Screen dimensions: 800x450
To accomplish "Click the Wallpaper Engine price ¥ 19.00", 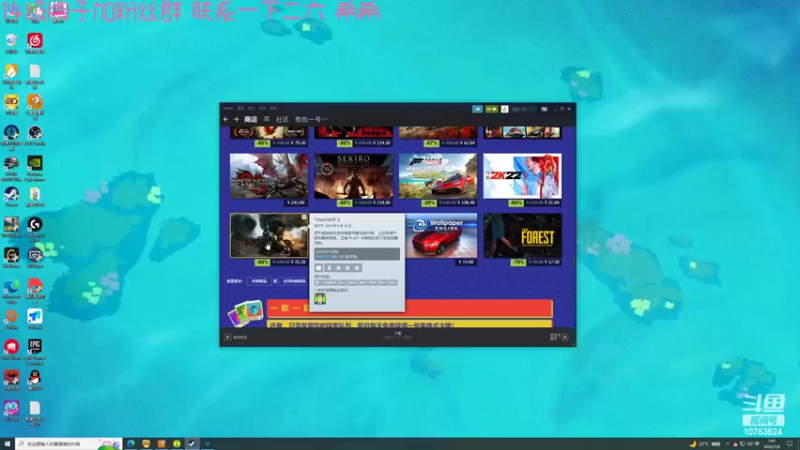I will pyautogui.click(x=466, y=262).
